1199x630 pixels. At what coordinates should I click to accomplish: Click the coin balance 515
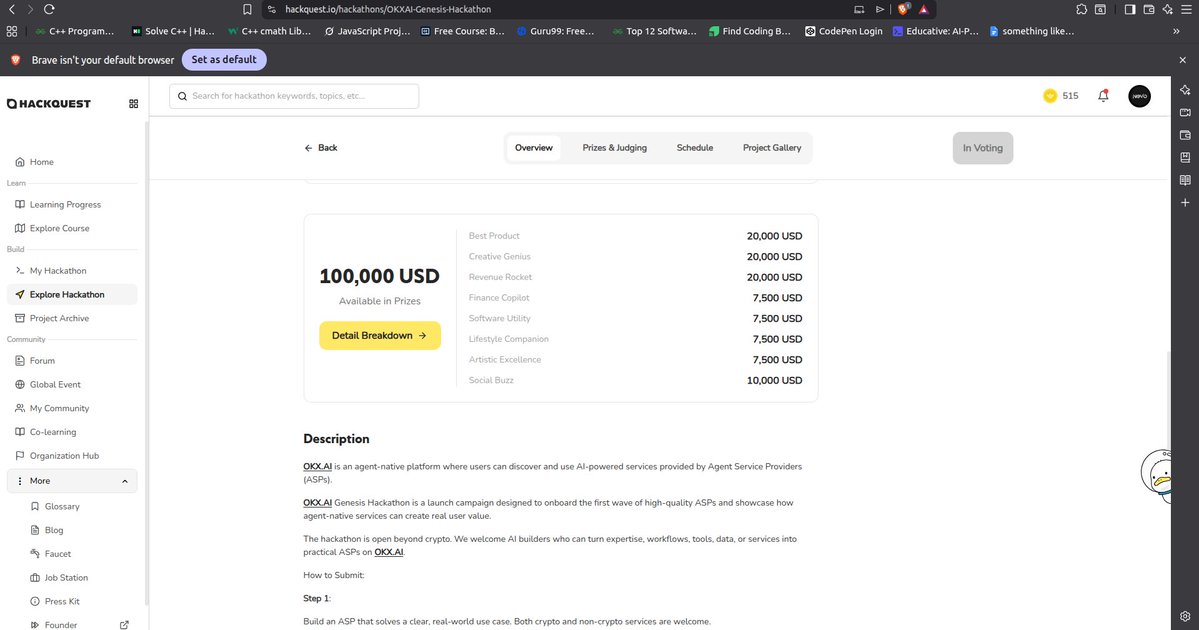pyautogui.click(x=1061, y=96)
